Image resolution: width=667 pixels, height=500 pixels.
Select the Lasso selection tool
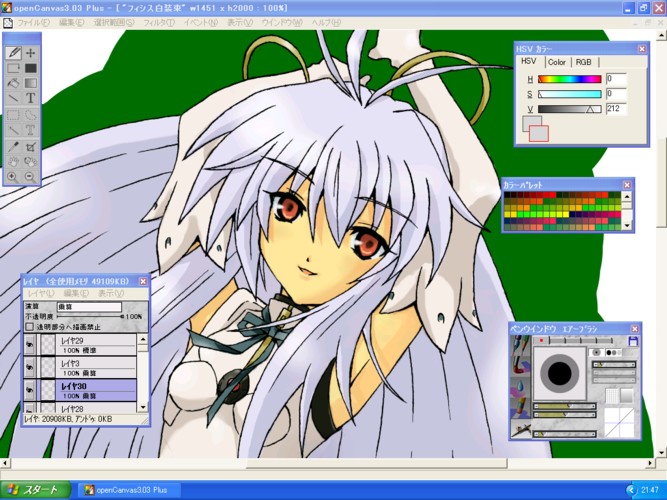click(31, 115)
